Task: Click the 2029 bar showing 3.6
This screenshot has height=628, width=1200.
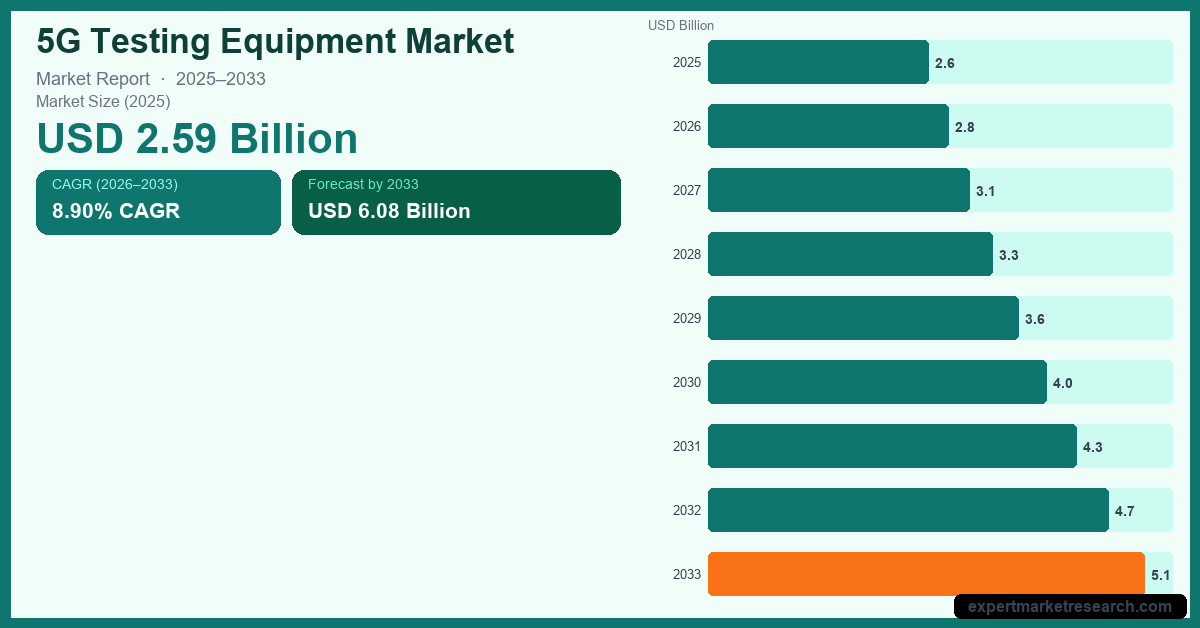Action: click(863, 318)
